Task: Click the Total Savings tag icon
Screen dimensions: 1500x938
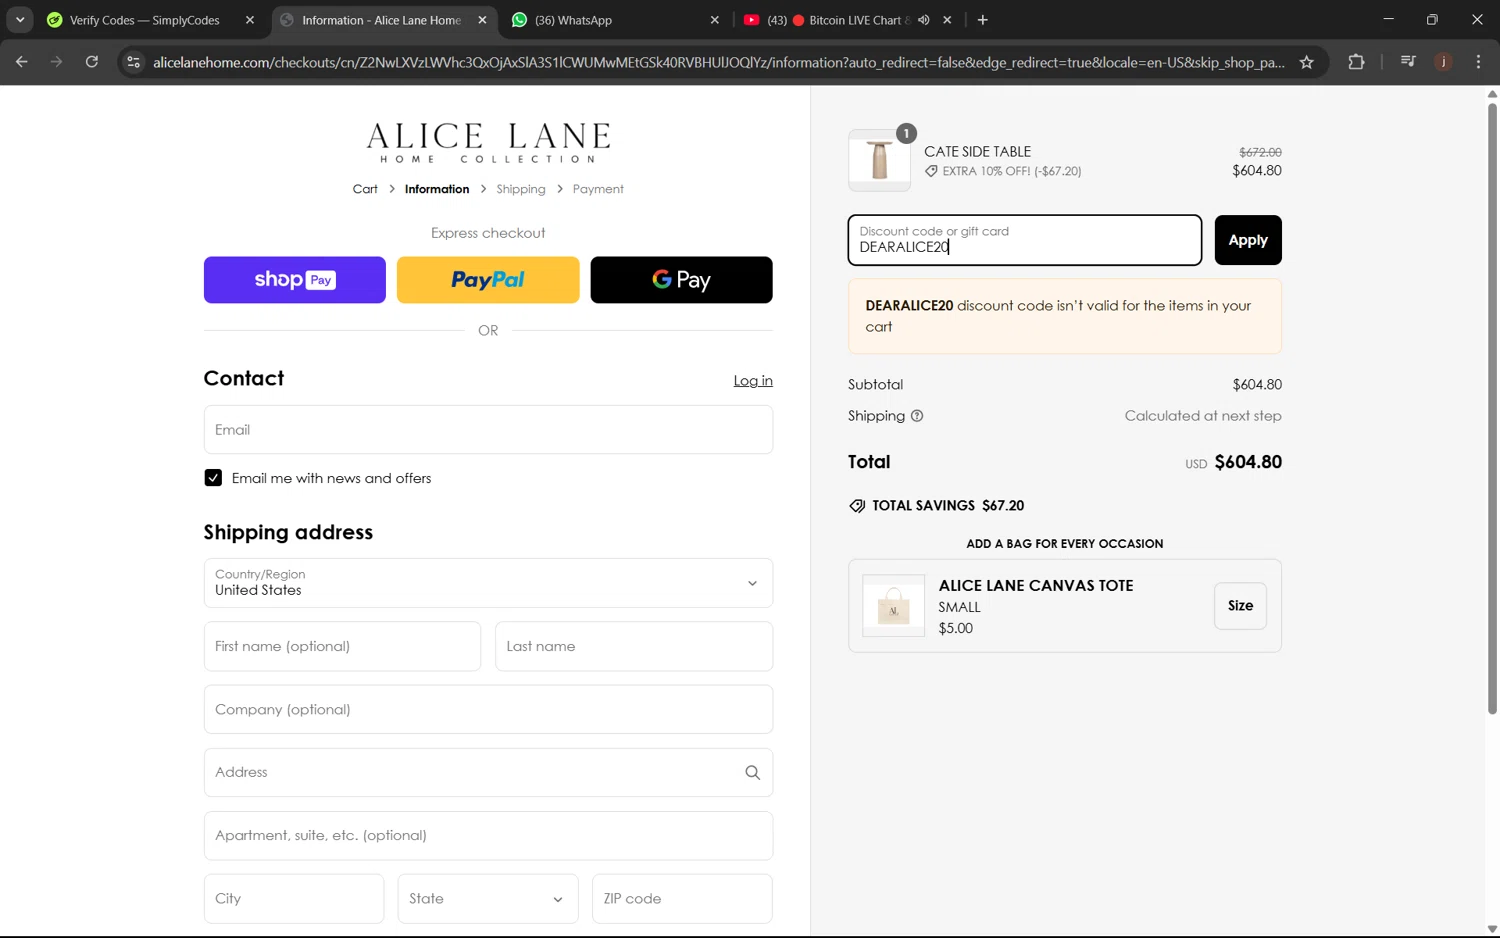Action: pyautogui.click(x=857, y=506)
